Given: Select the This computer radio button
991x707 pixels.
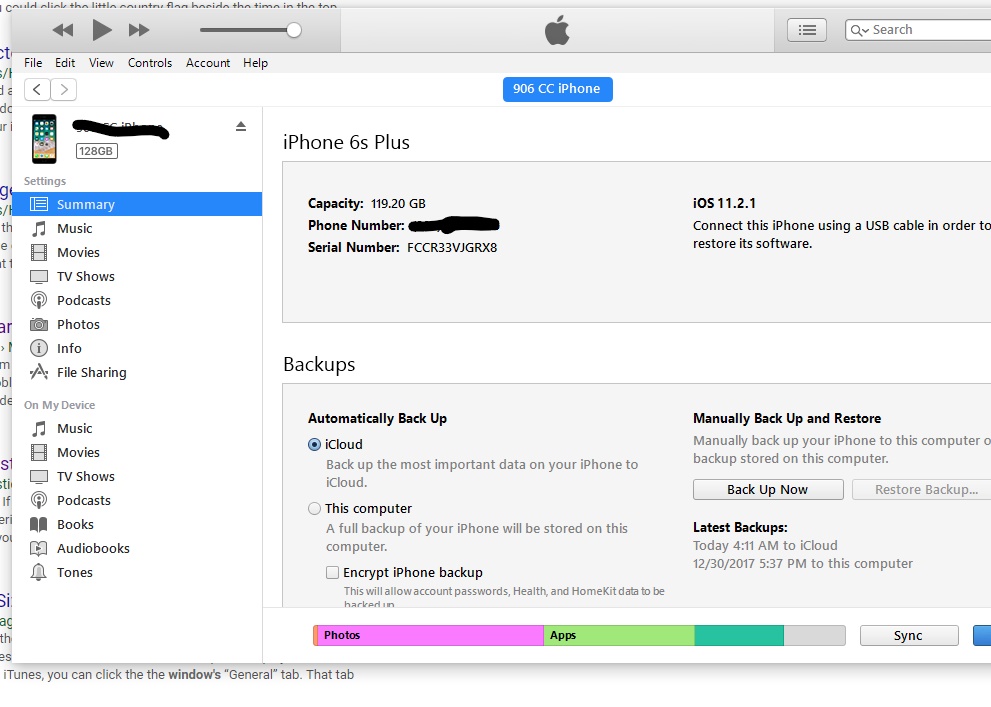Looking at the screenshot, I should point(314,509).
